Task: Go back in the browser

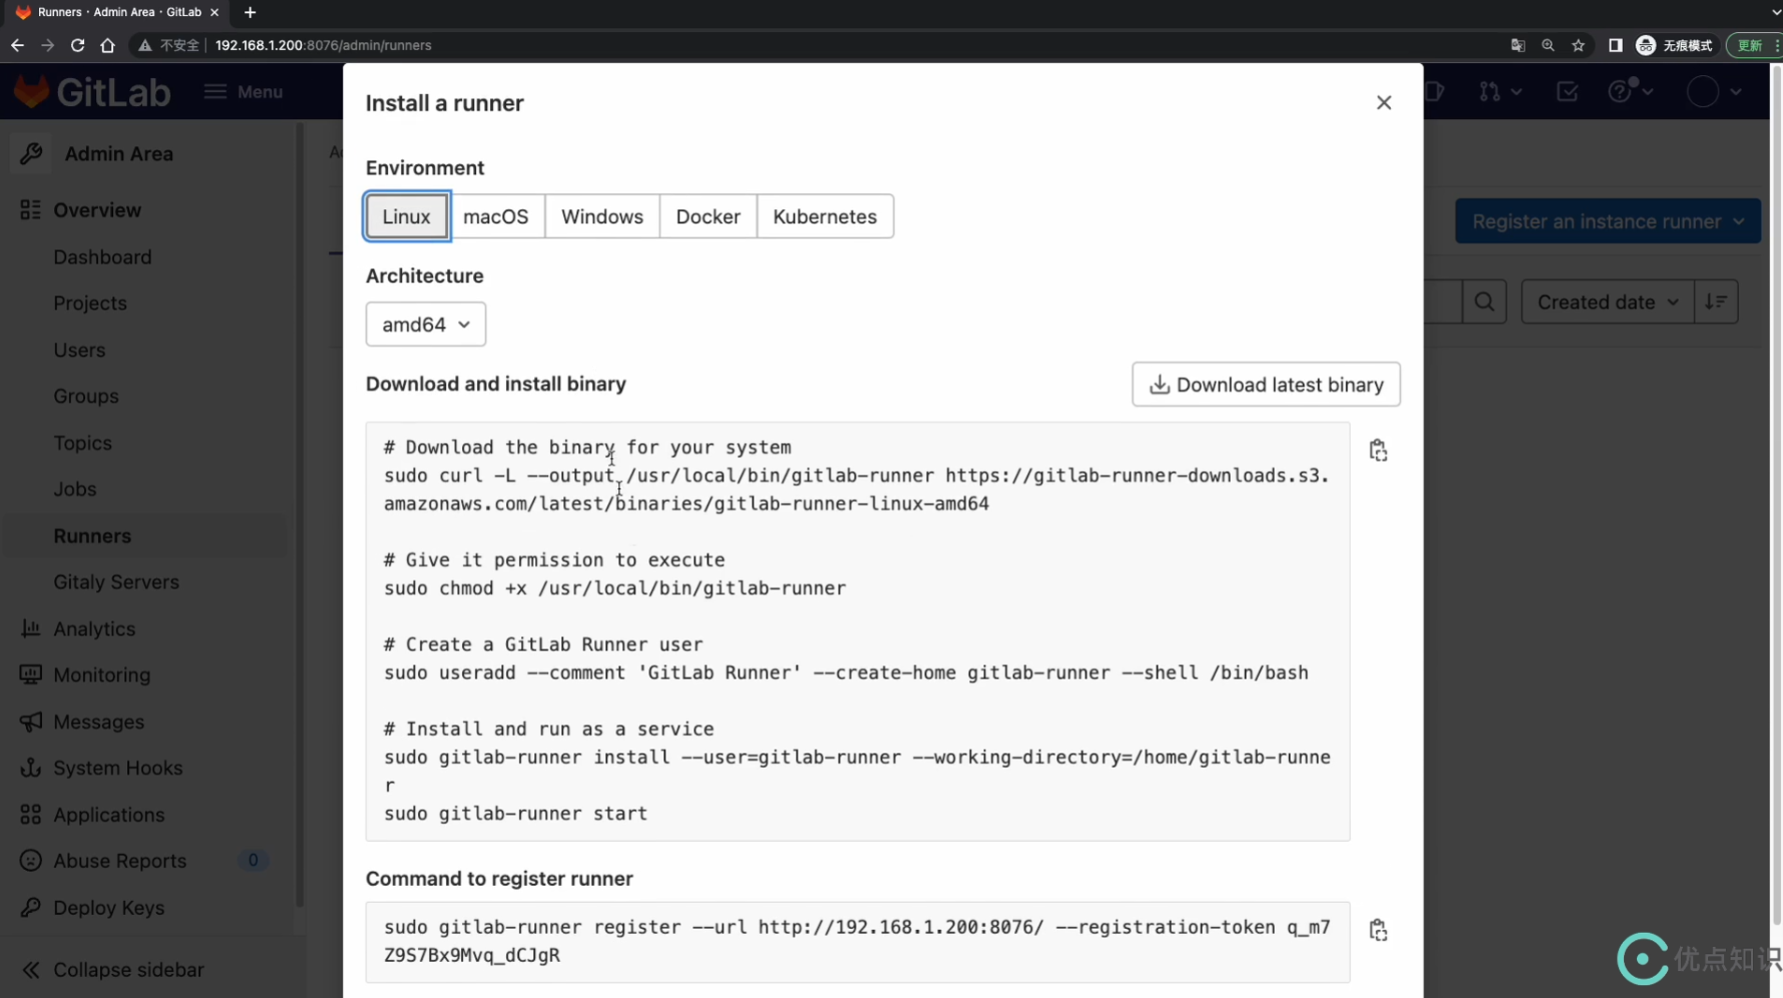Action: click(17, 45)
